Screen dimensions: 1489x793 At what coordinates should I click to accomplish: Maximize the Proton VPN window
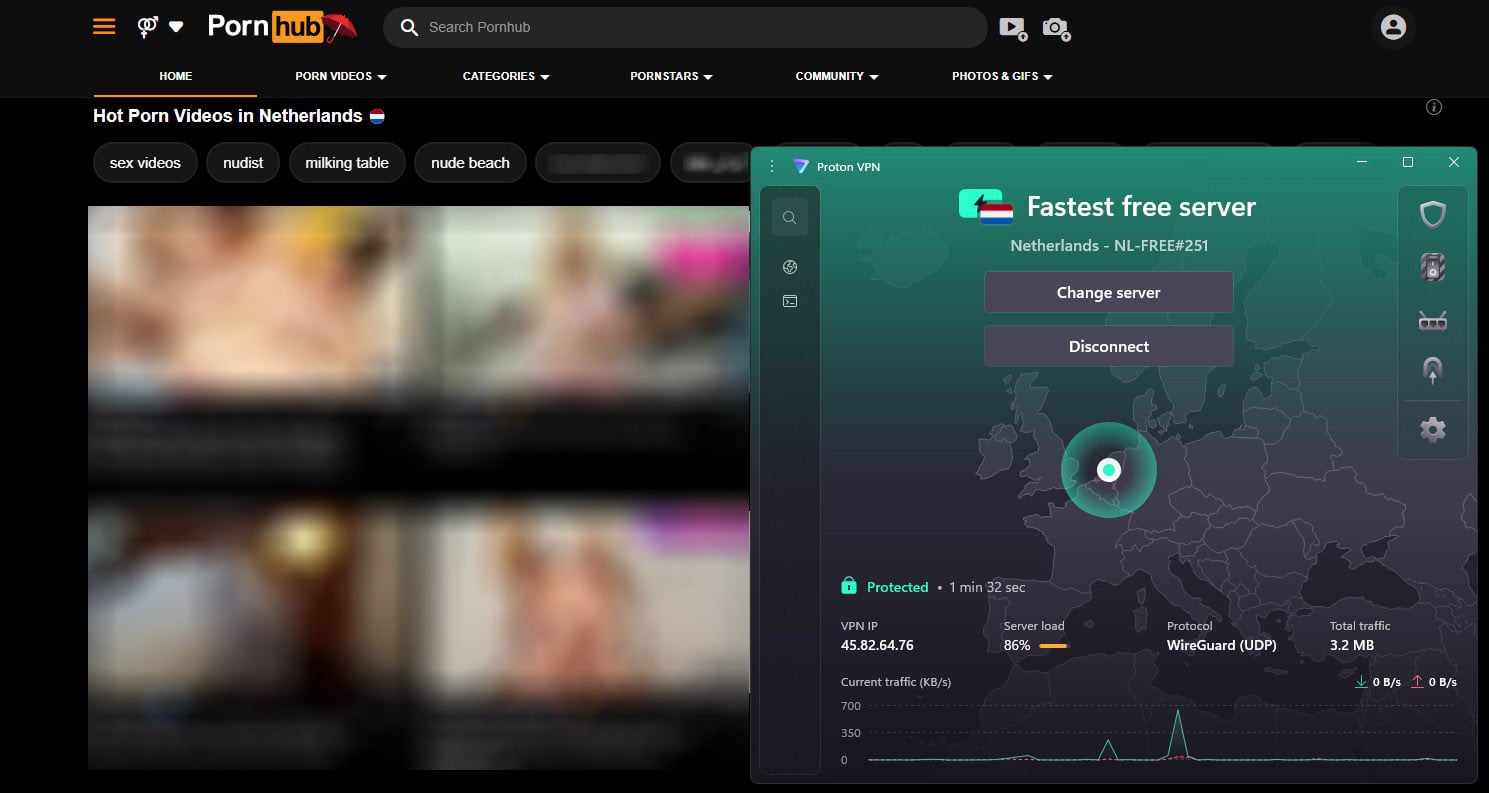(1408, 162)
